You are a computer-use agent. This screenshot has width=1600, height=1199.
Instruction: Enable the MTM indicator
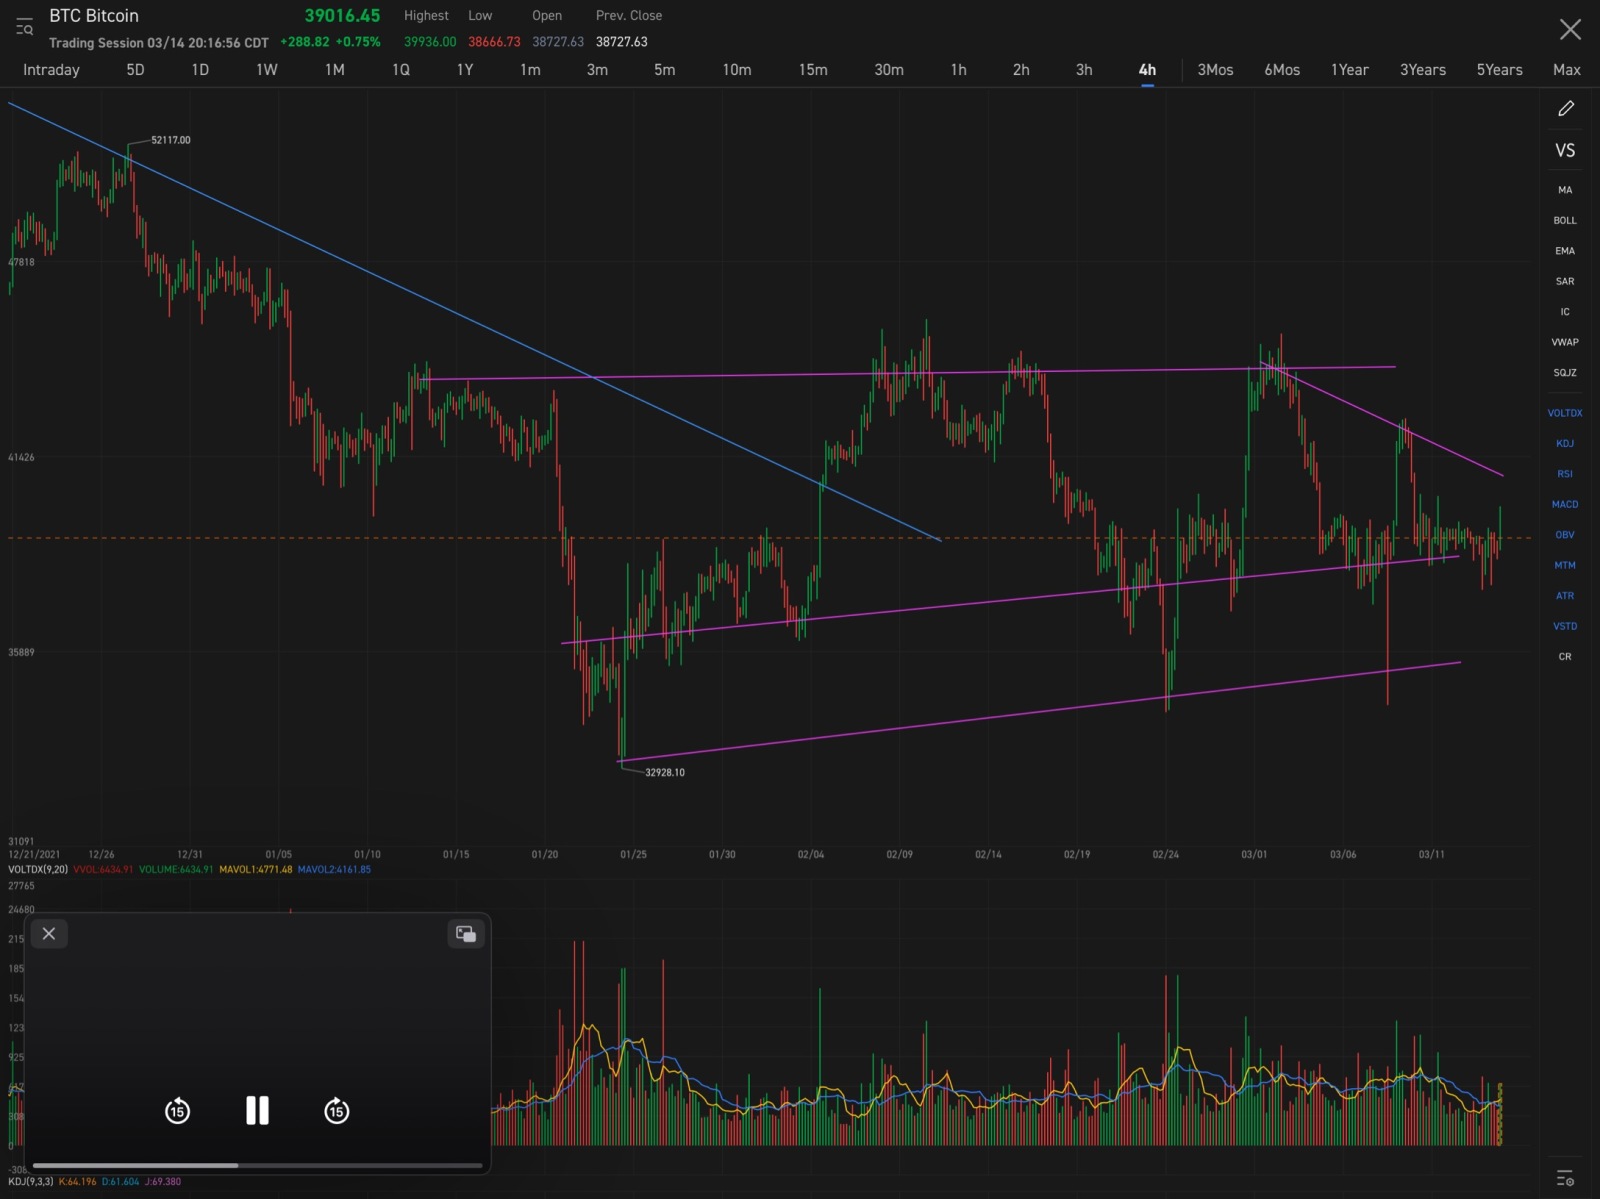[x=1565, y=565]
